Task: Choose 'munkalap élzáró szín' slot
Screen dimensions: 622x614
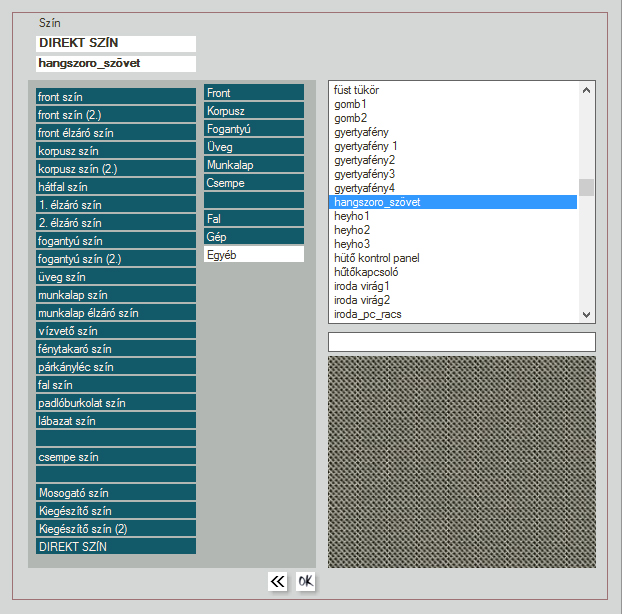Action: click(x=116, y=313)
